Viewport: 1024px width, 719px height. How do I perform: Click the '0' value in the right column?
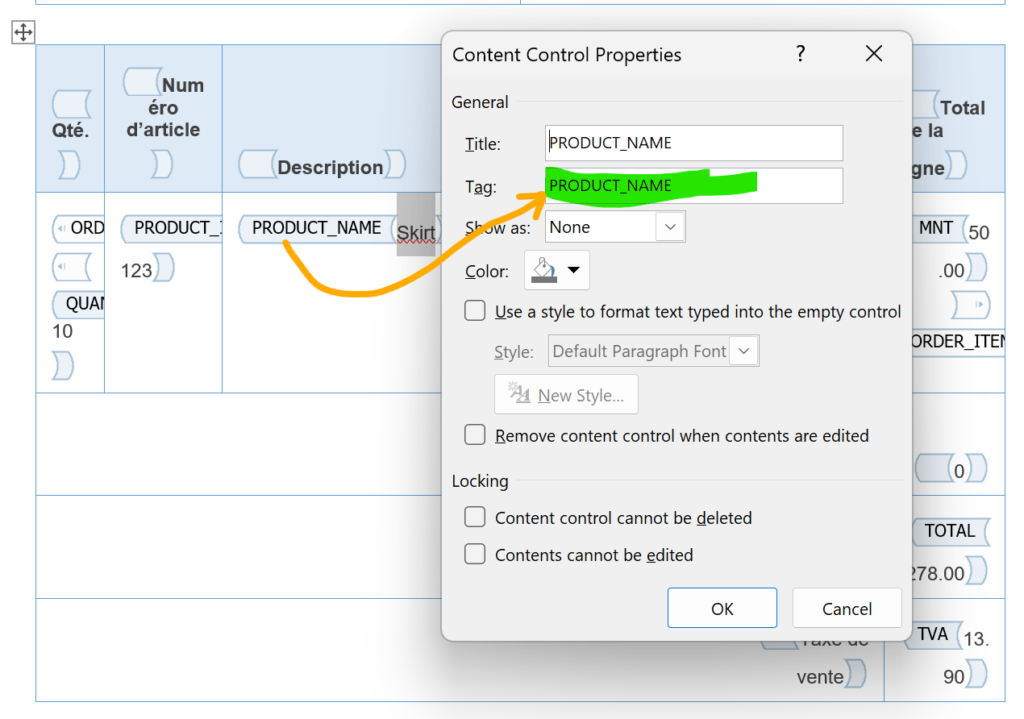959,471
